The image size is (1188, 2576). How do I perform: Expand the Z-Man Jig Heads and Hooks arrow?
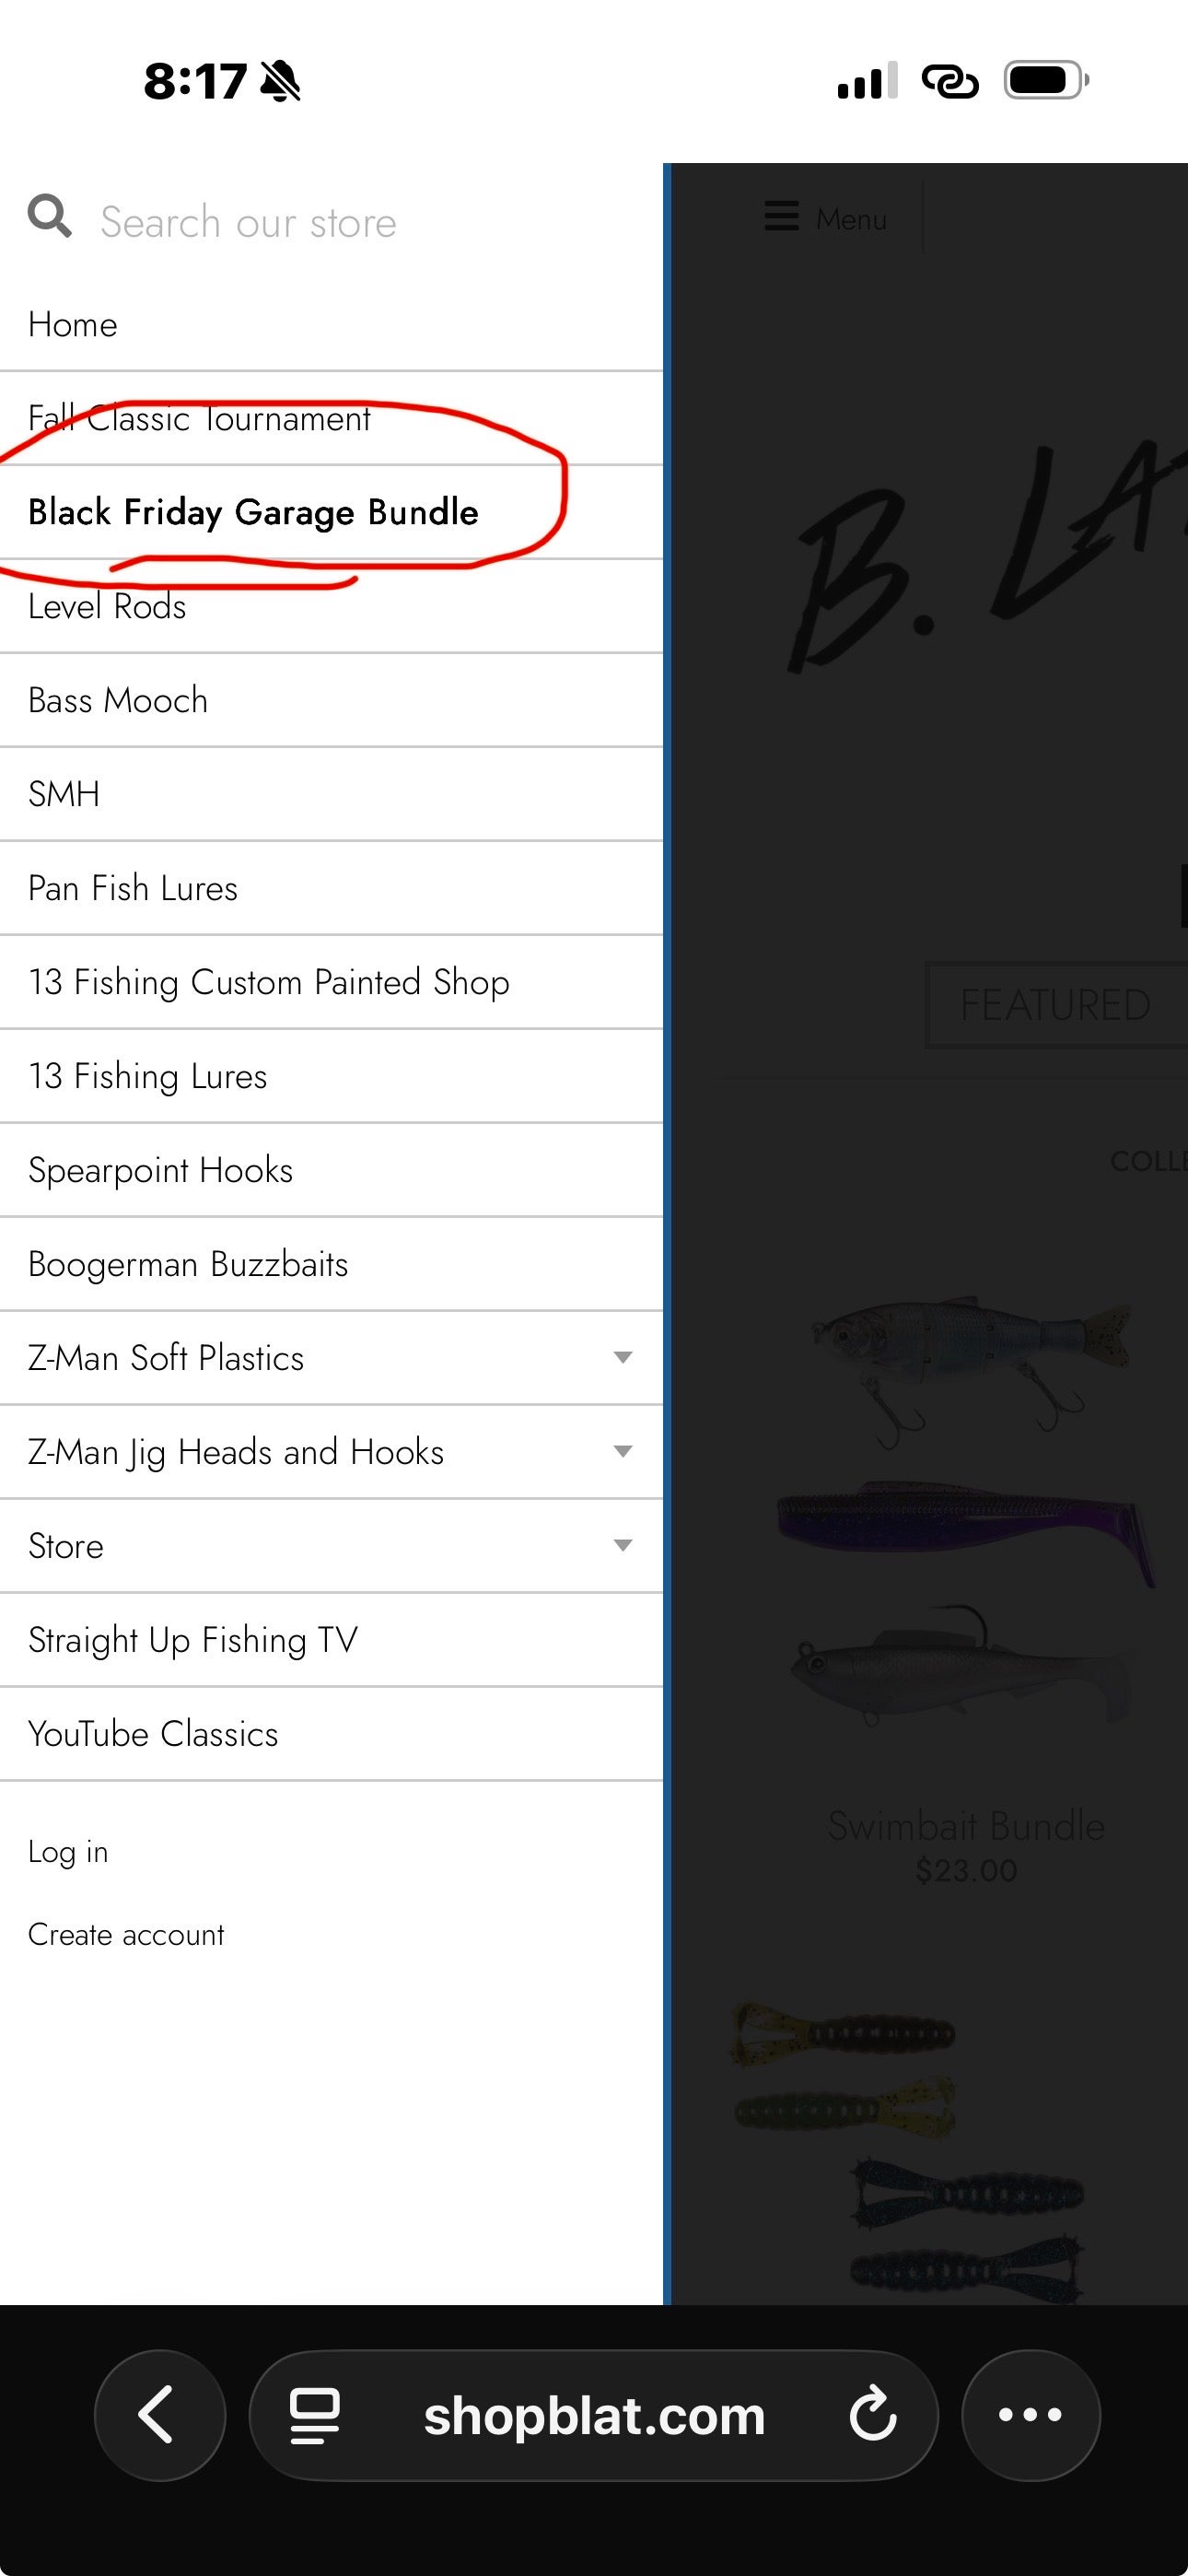pos(622,1452)
